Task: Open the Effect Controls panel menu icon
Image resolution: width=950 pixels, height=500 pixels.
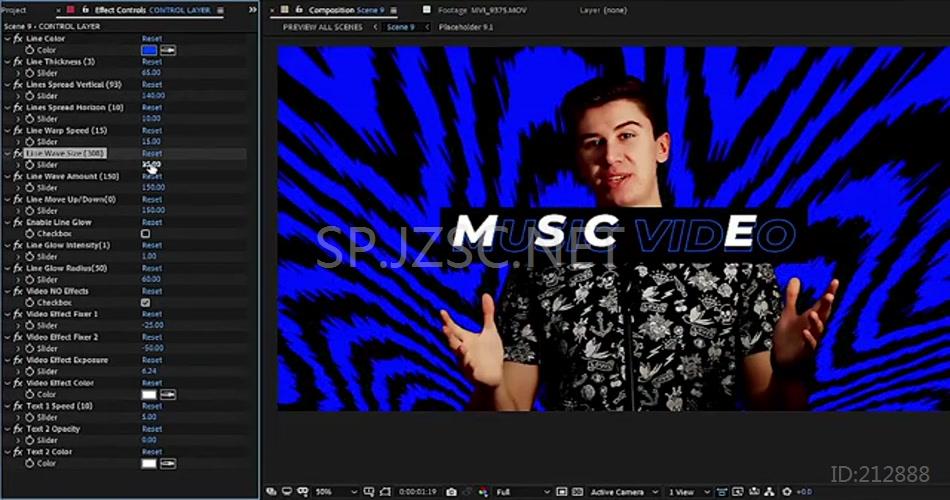Action: tap(221, 10)
